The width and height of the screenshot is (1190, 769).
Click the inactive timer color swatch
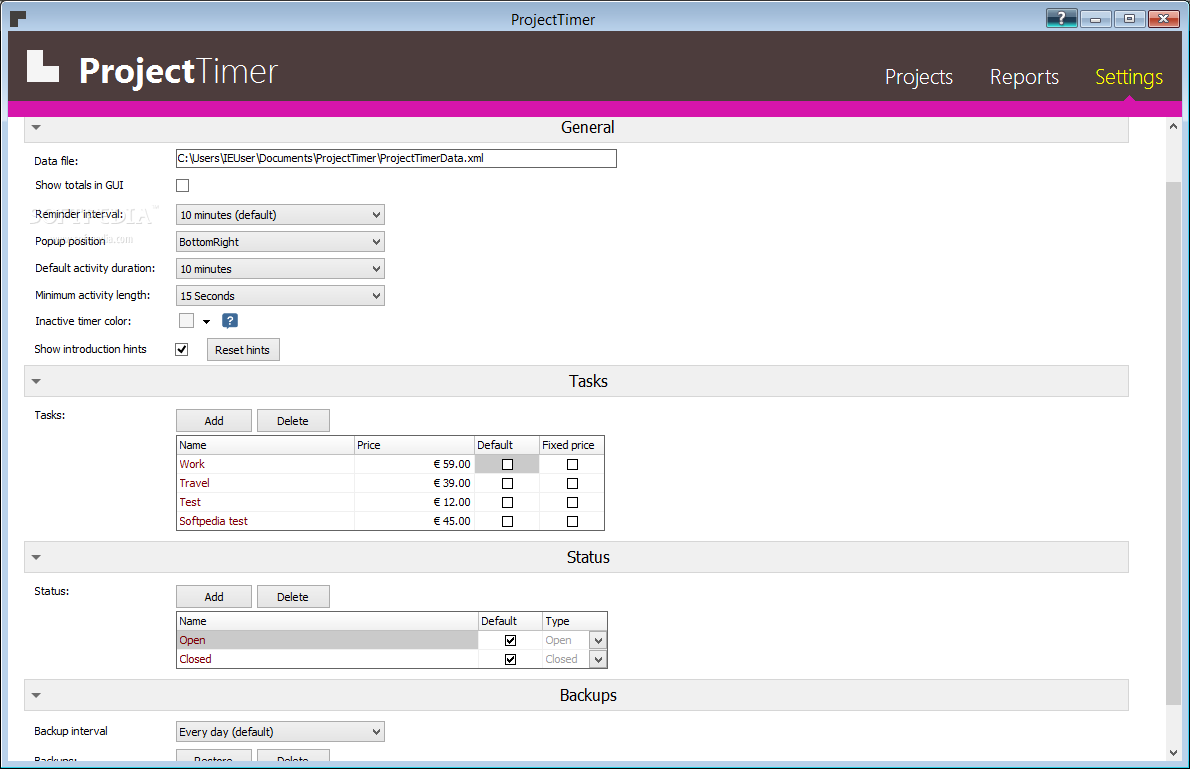coord(186,320)
